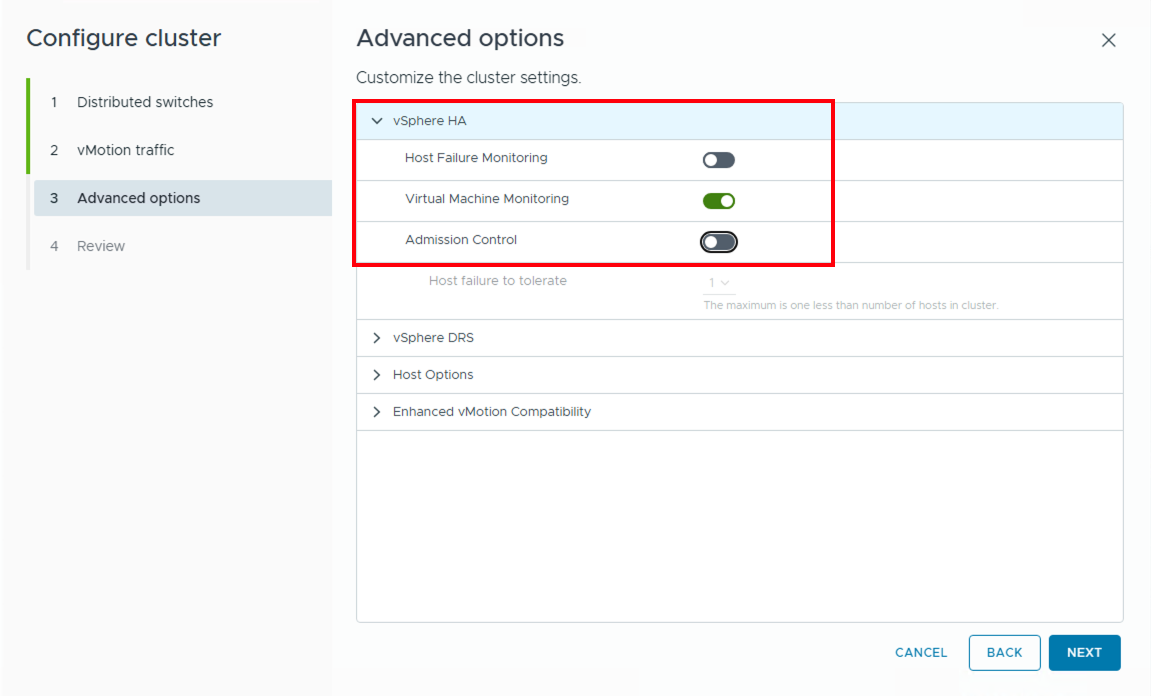Click the Advanced options dialog title
This screenshot has width=1151, height=696.
(x=460, y=38)
